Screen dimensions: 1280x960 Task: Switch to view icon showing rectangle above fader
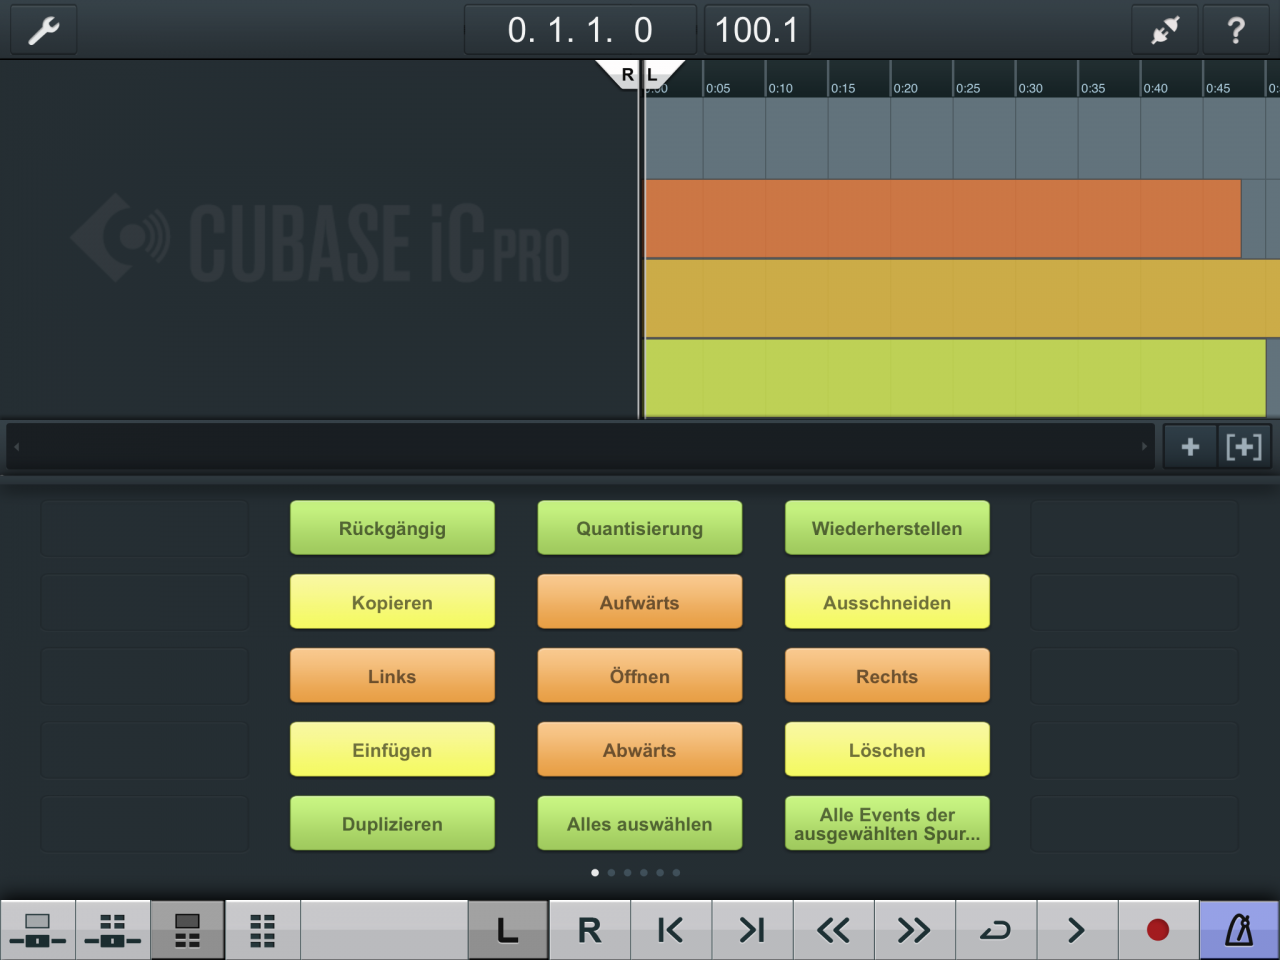pos(38,930)
